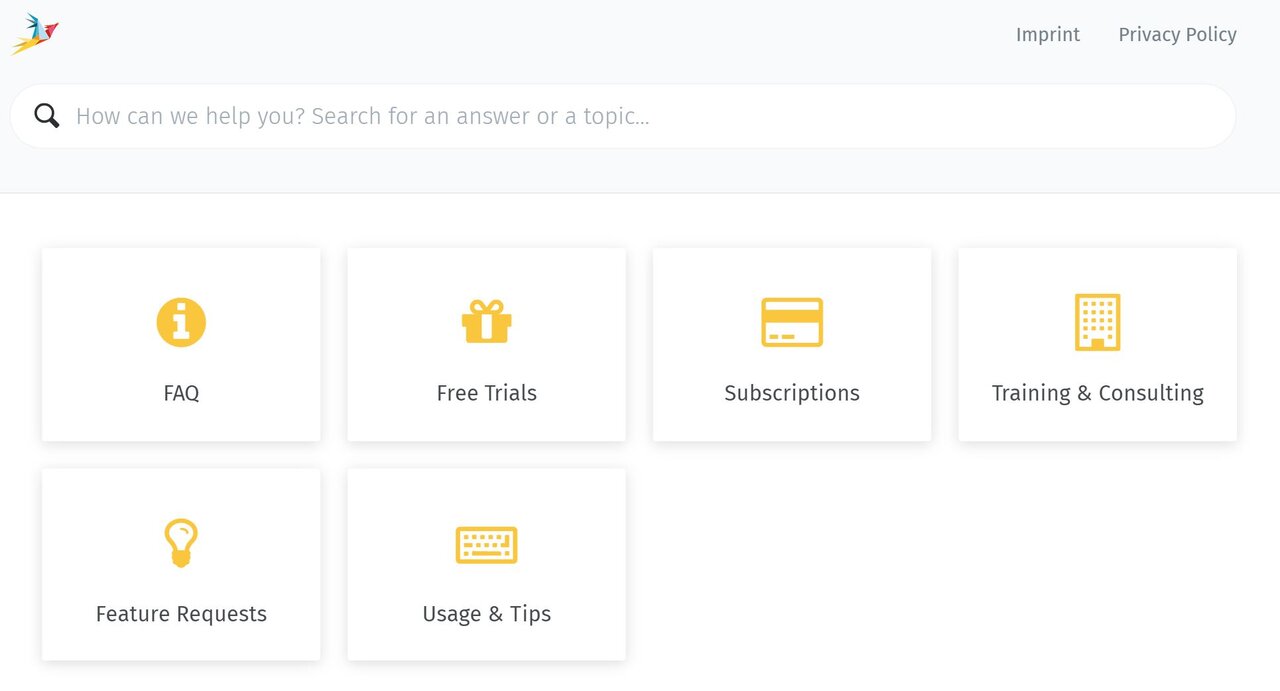Select the gift icon for Free Trials
Screen dimensions: 1280x691
pos(486,321)
